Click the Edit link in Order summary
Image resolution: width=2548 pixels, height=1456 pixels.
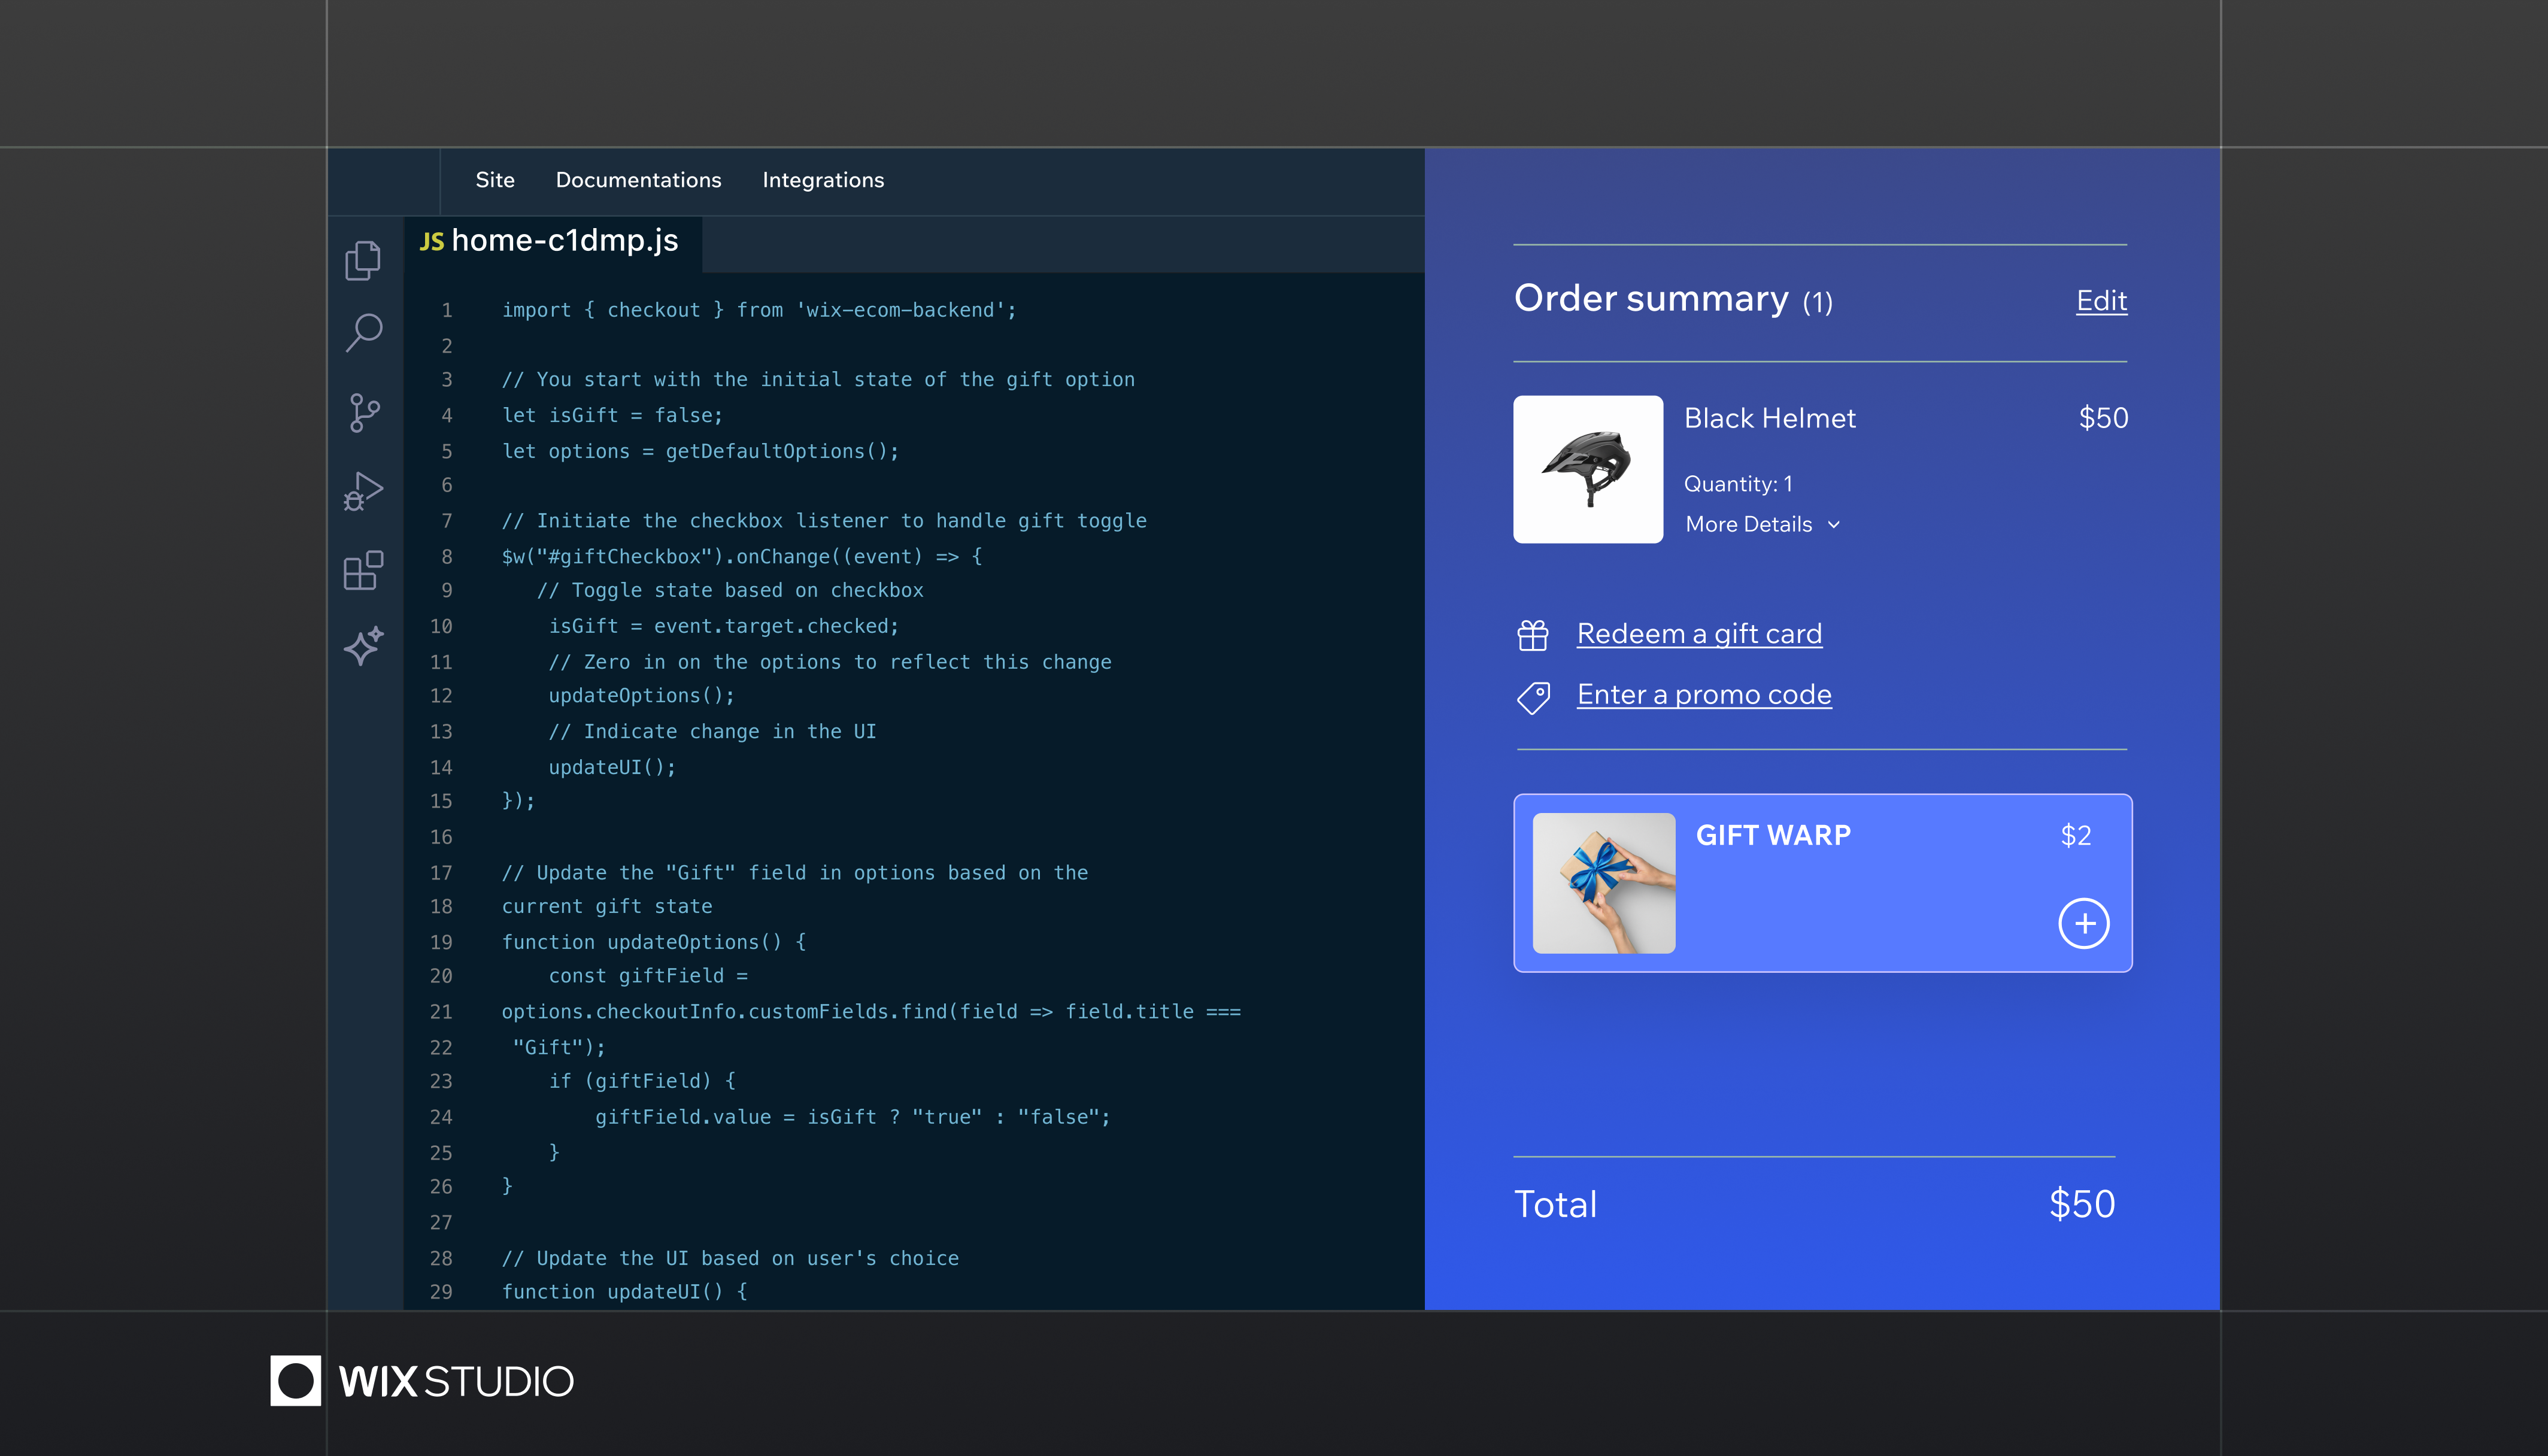click(2101, 301)
